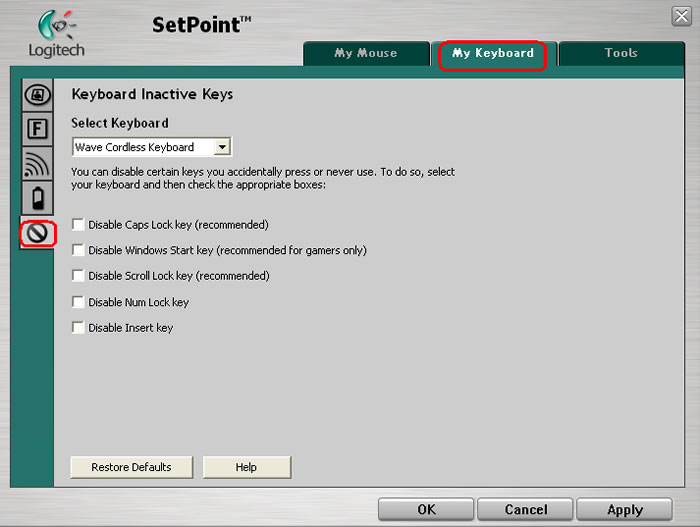Open the Help button
The width and height of the screenshot is (700, 527).
click(246, 467)
